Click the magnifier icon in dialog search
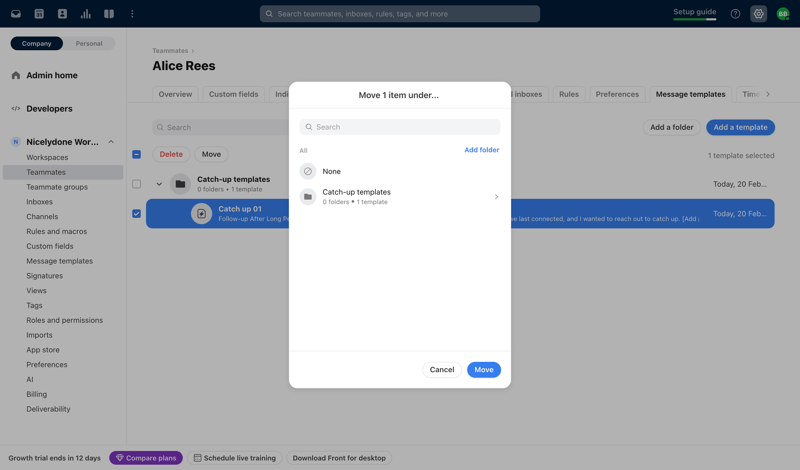Screen dimensions: 800x470 coord(309,127)
